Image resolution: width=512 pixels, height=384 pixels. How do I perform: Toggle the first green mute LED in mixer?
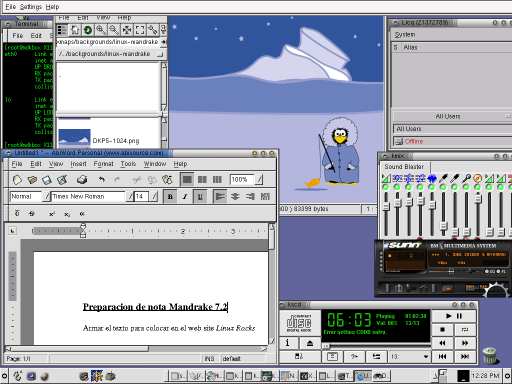click(386, 187)
